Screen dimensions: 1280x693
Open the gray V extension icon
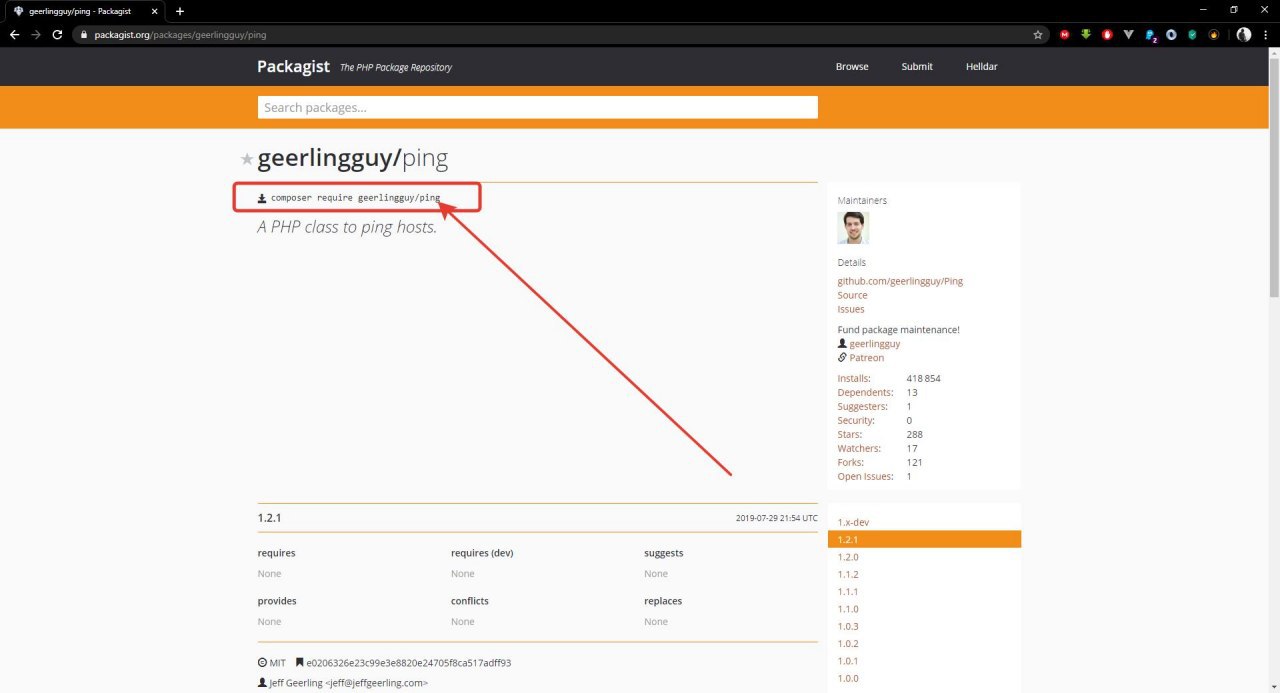pos(1129,34)
